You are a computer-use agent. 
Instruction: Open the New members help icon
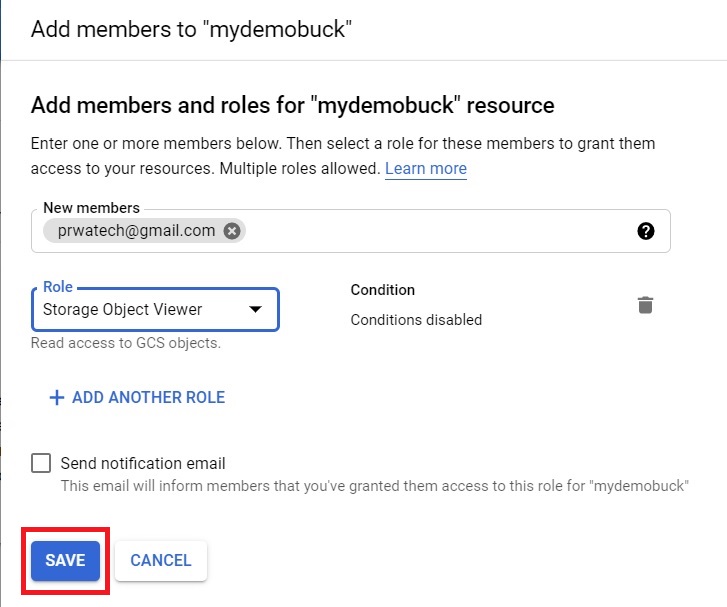pos(645,231)
